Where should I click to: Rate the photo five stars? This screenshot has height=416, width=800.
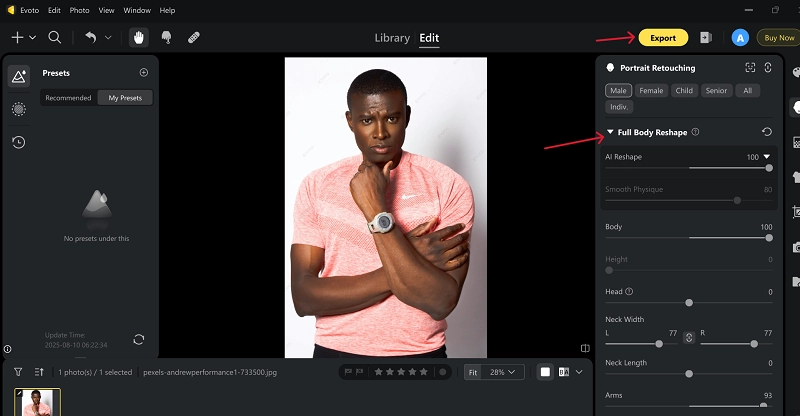[423, 372]
